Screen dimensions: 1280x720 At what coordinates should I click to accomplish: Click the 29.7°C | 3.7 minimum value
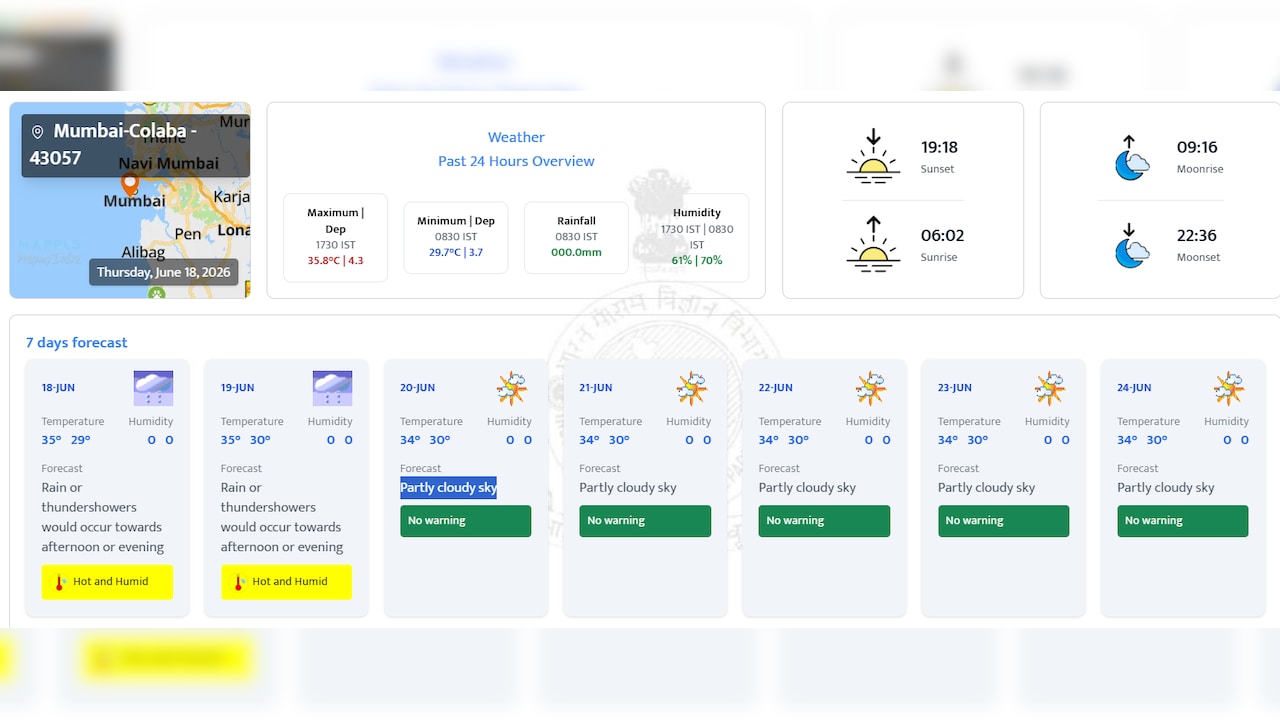[456, 253]
